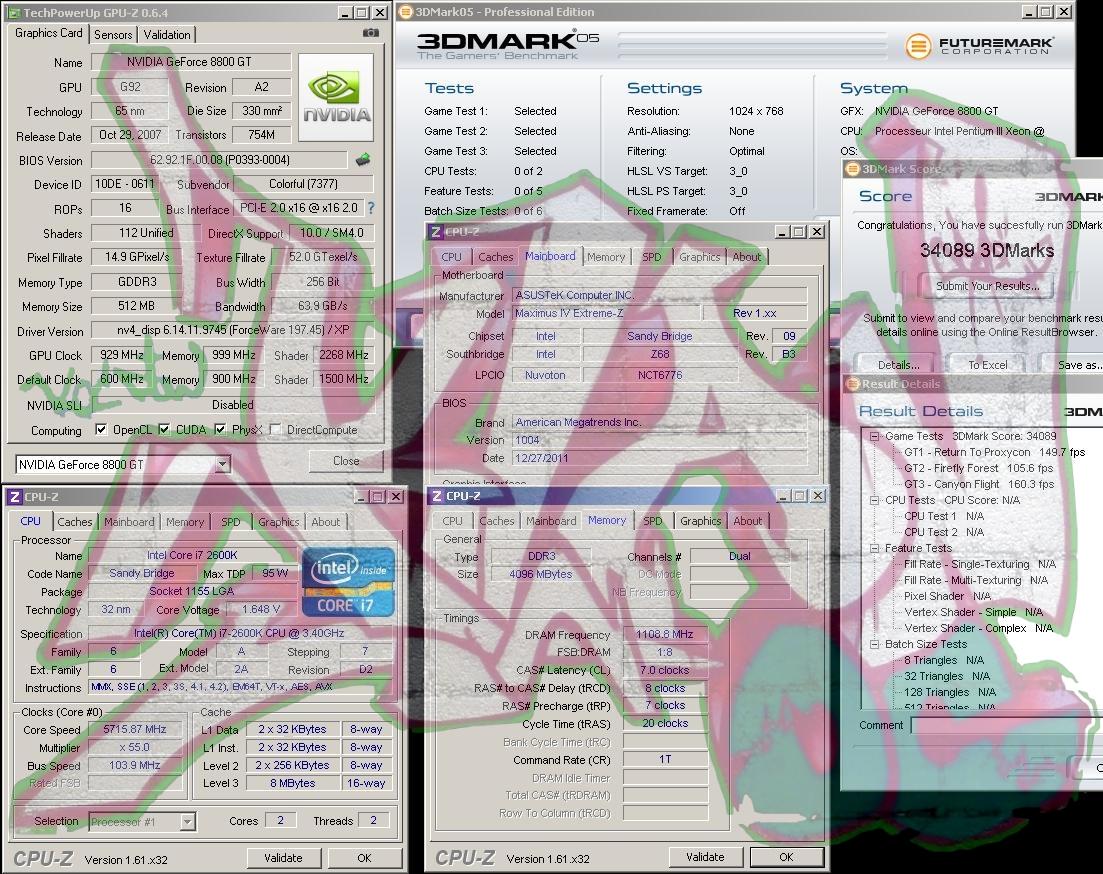Collapse the Game Tests tree node
The image size is (1103, 874).
tap(874, 436)
